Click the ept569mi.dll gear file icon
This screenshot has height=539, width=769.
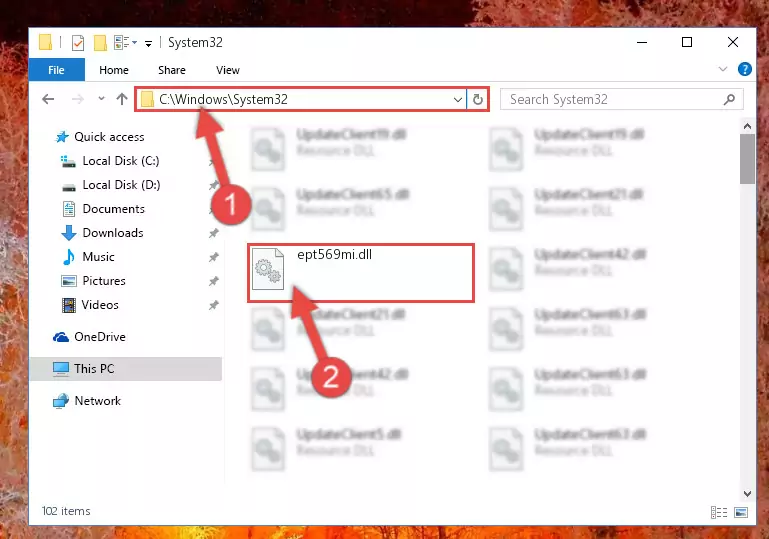tap(268, 269)
